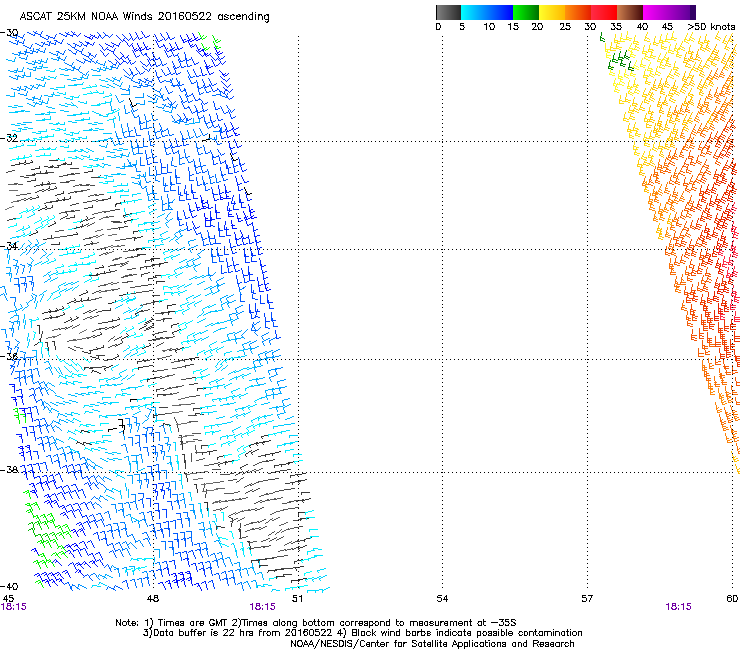The image size is (740, 650).
Task: Click the '-30' latitude axis label
Action: (9, 33)
